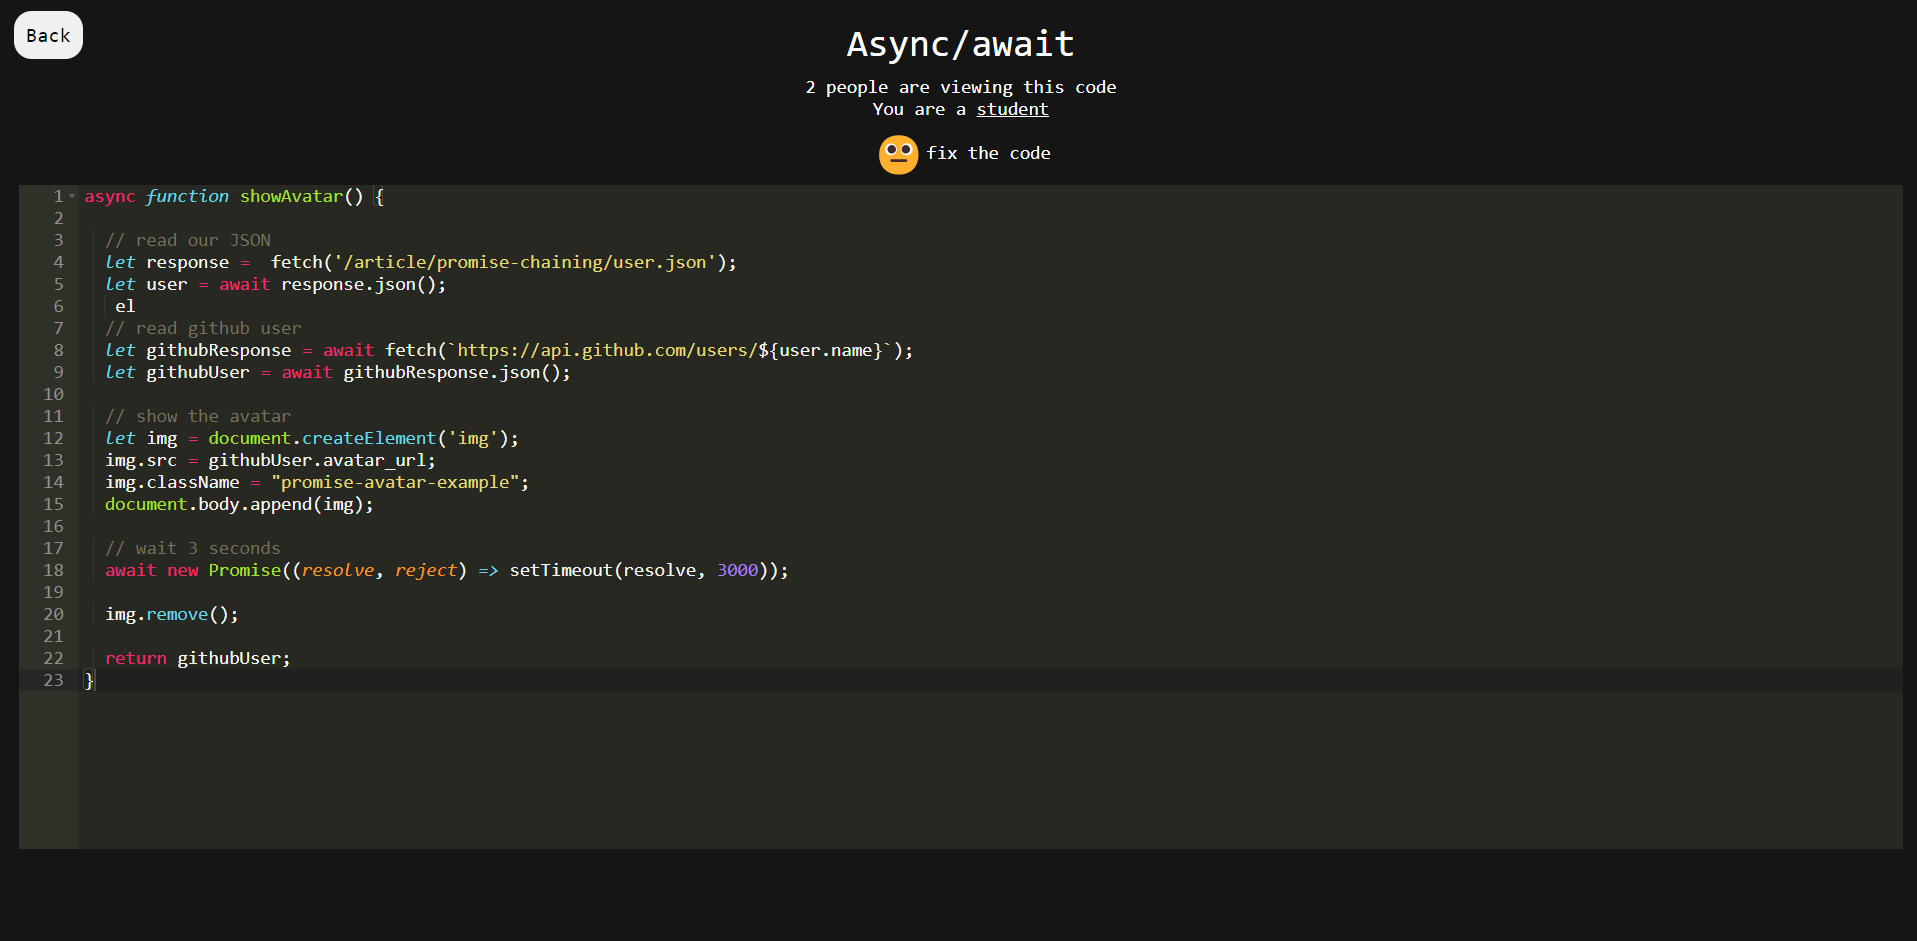The width and height of the screenshot is (1917, 941).
Task: Click the '// read our JSON' comment
Action: (188, 240)
